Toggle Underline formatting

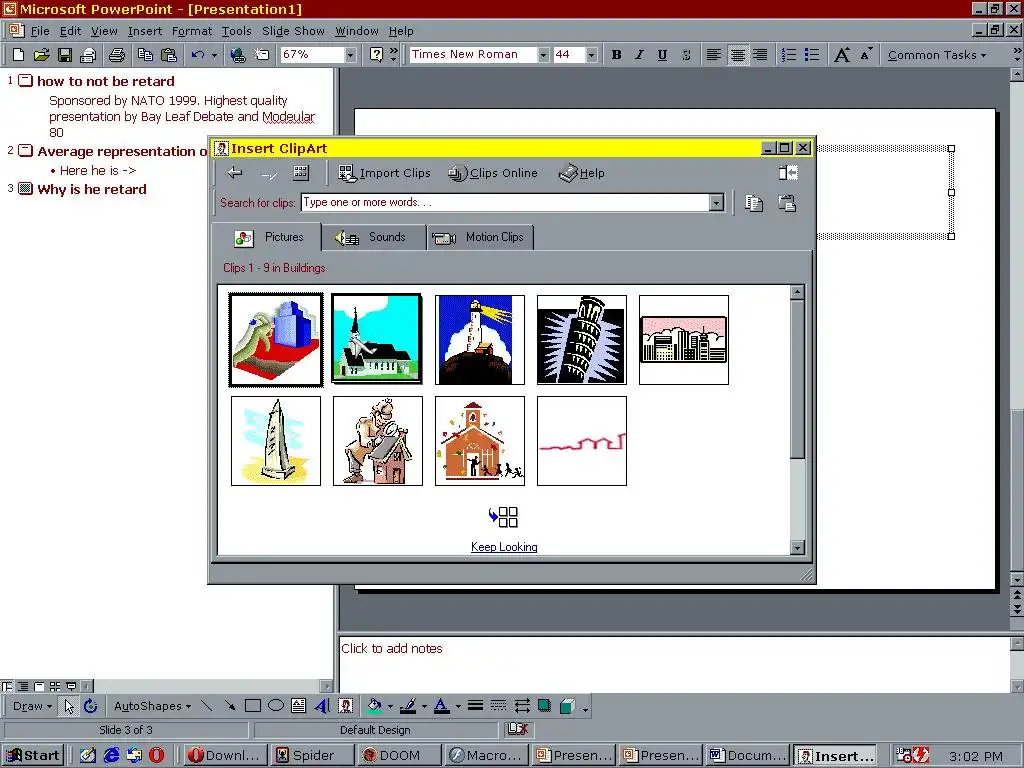click(662, 55)
